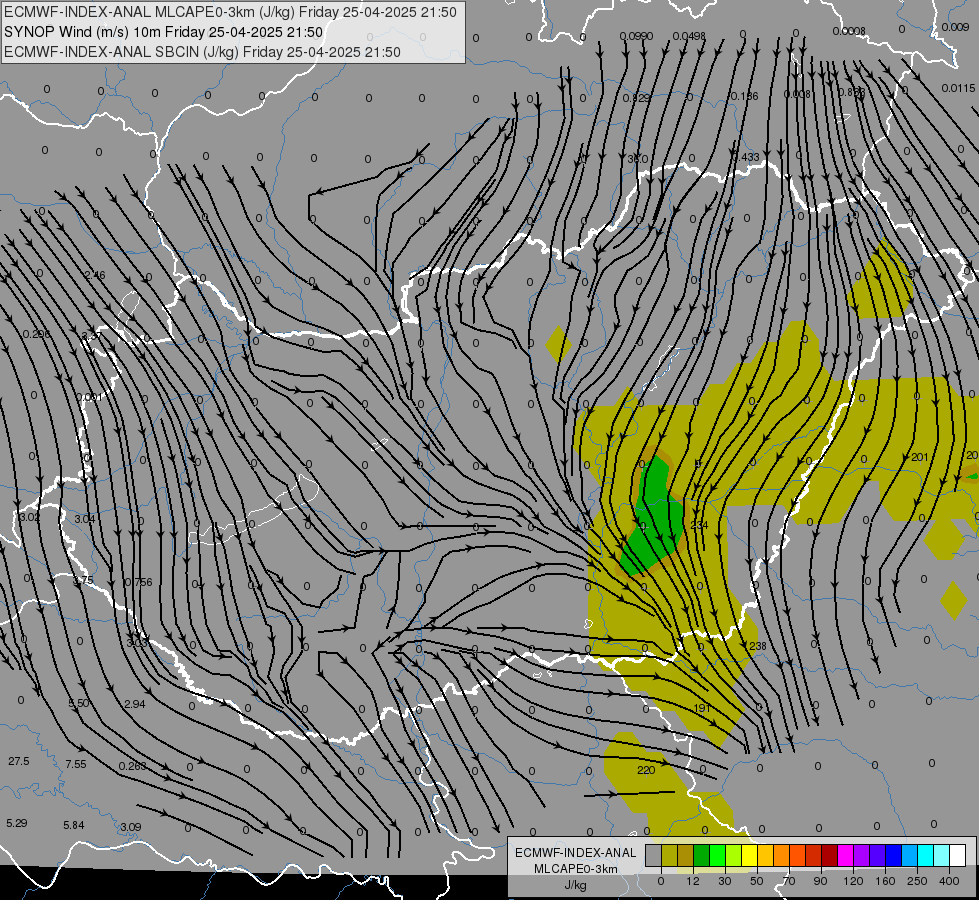Click the magenta legend swatch
Screen dimensions: 979x900
[846, 855]
